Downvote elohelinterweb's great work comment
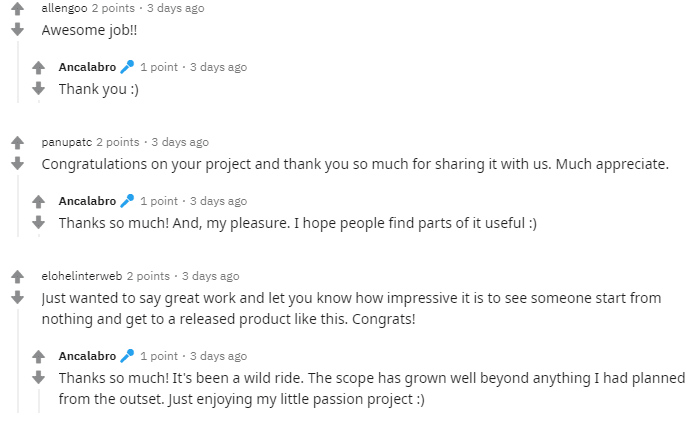 pos(17,297)
